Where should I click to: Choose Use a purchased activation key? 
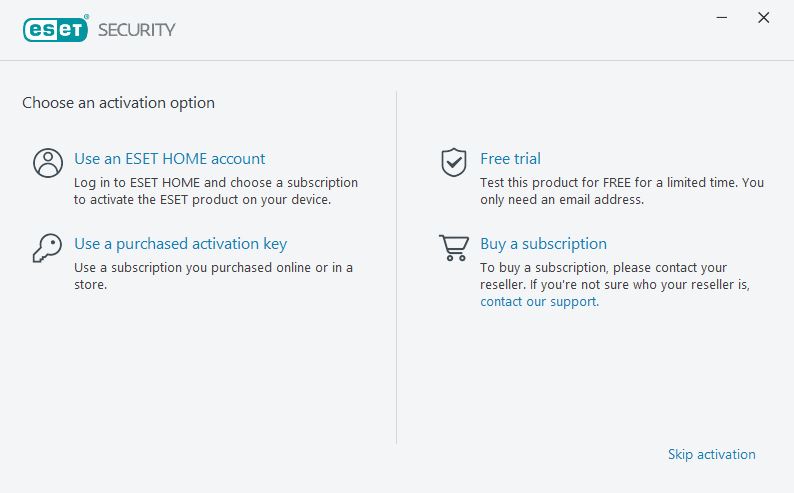pyautogui.click(x=180, y=244)
